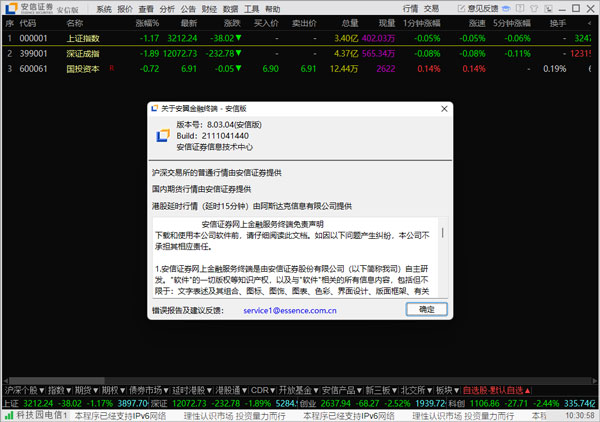This screenshot has height=422, width=600.
Task: Expand the 指数 dropdown tab
Action: coord(60,390)
